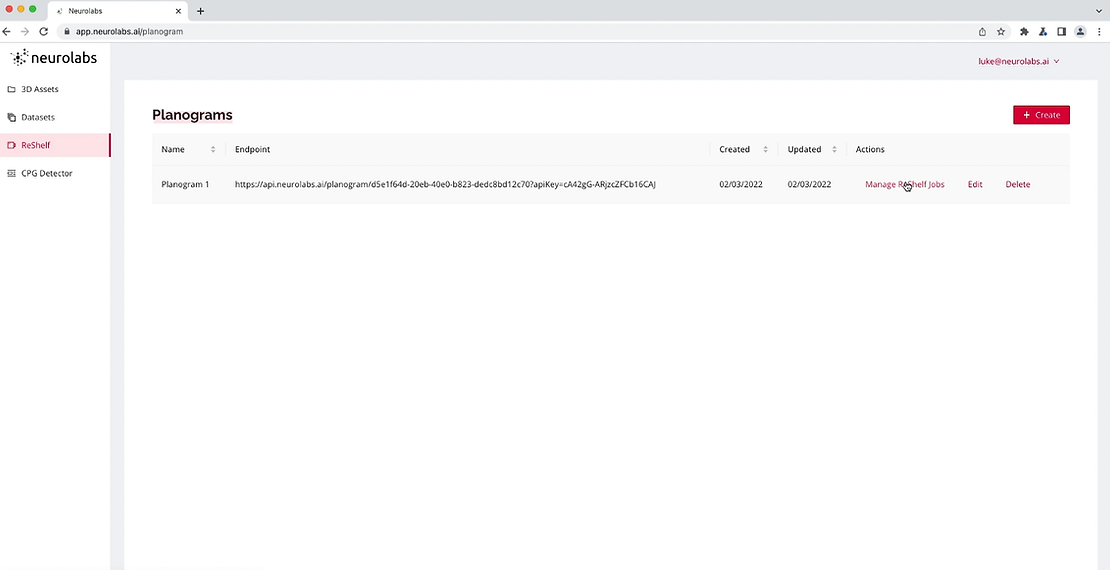This screenshot has width=1110, height=570.
Task: Select the Neurolabs browser tab
Action: 117,11
